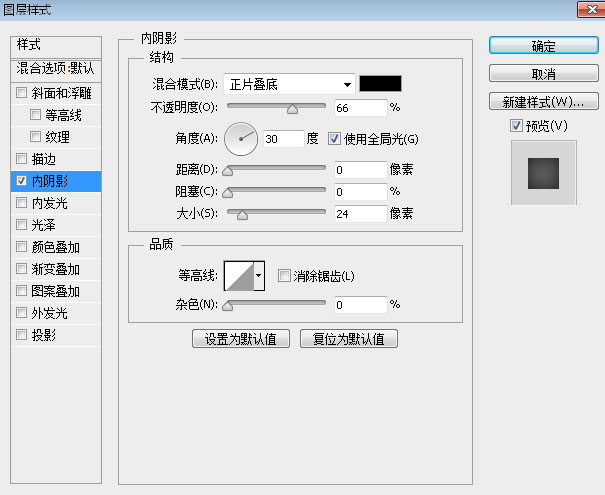Click the style preview thumbnail square
Viewport: 605px width, 495px height.
tap(543, 173)
